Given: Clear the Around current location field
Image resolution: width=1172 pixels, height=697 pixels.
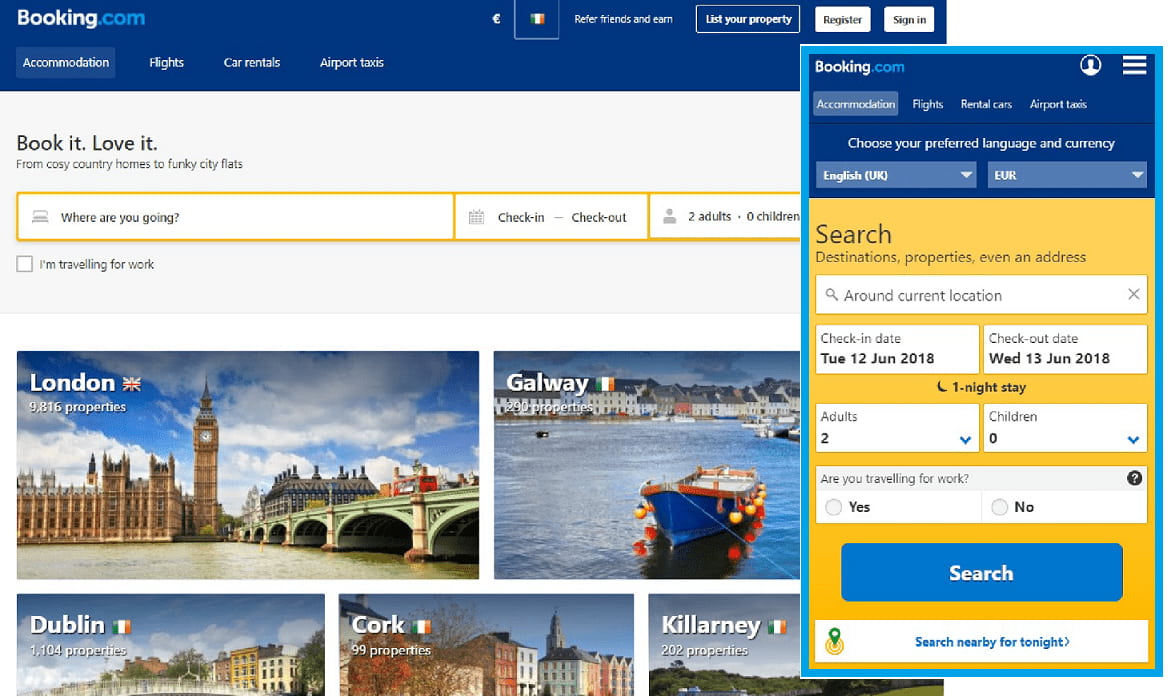Looking at the screenshot, I should (1133, 295).
